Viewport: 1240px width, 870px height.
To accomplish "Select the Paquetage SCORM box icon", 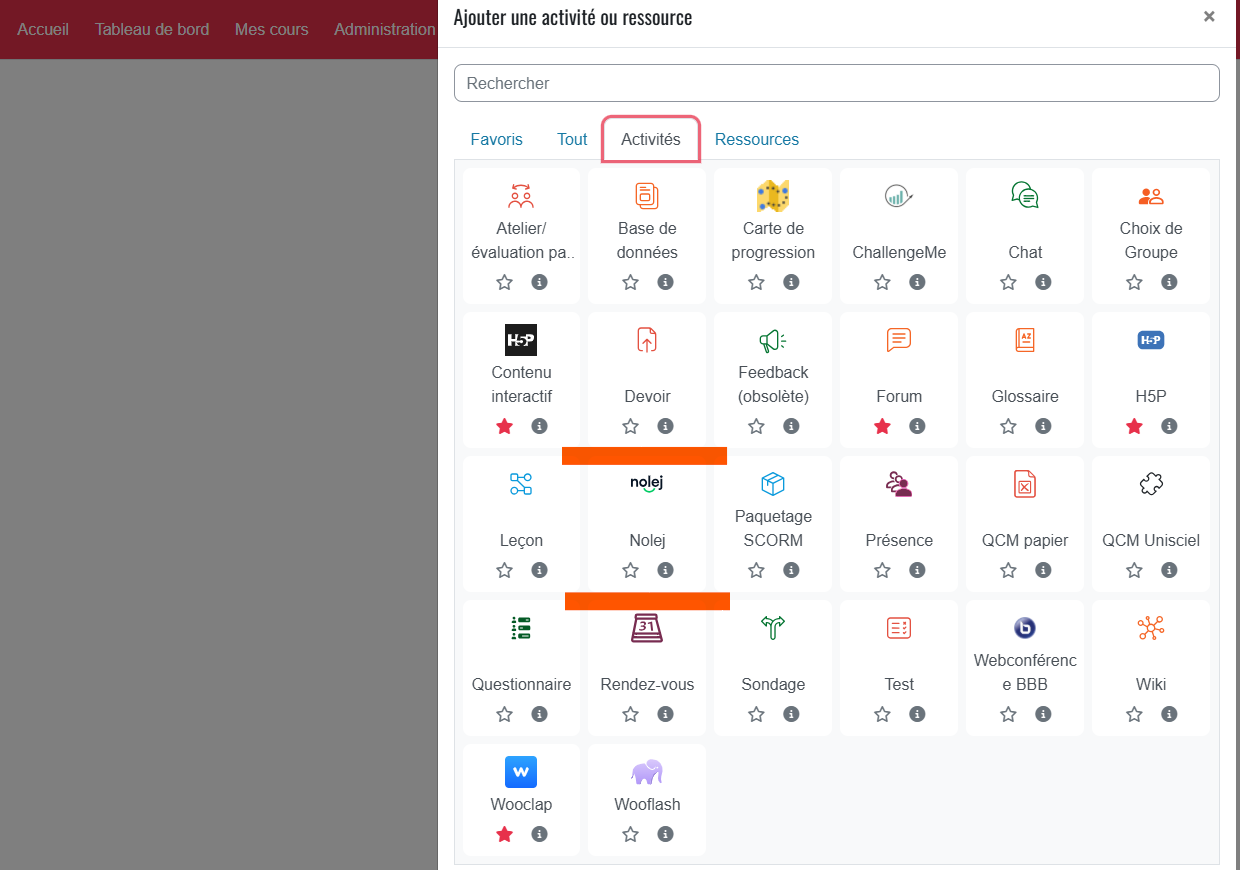I will 773,484.
